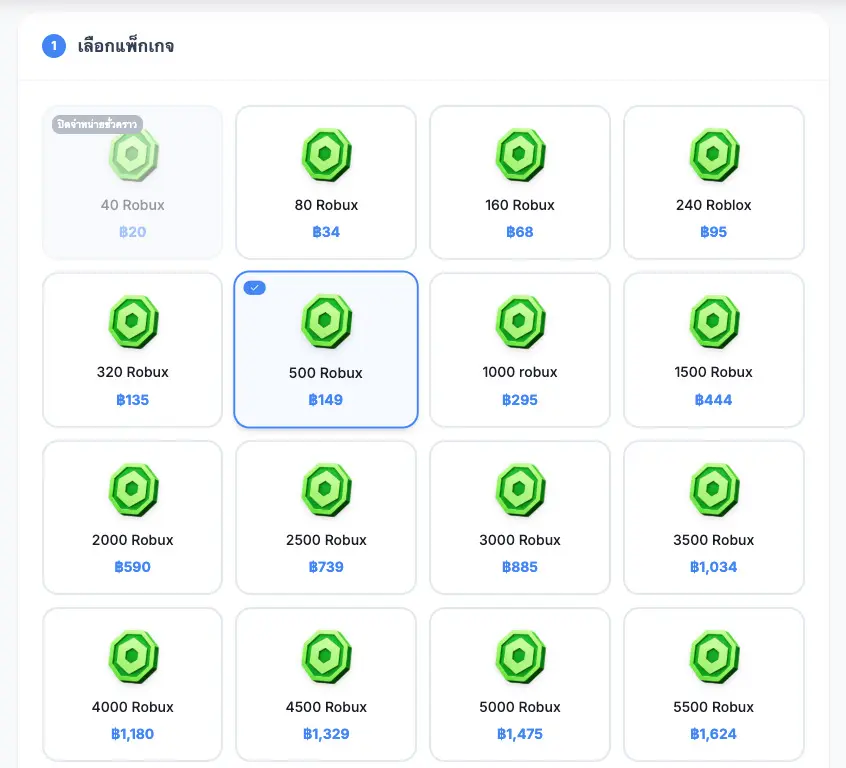Screen dimensions: 846x768
Task: Click the 4500 Robux coin icon
Action: 326,657
